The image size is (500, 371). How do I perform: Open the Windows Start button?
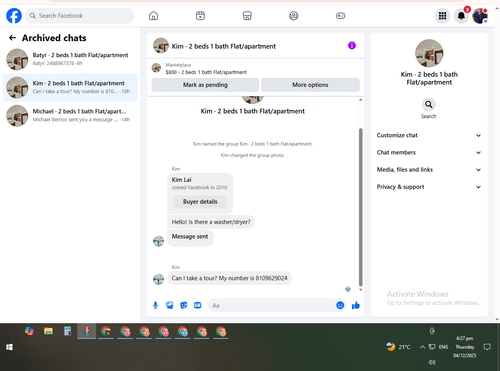pos(9,347)
